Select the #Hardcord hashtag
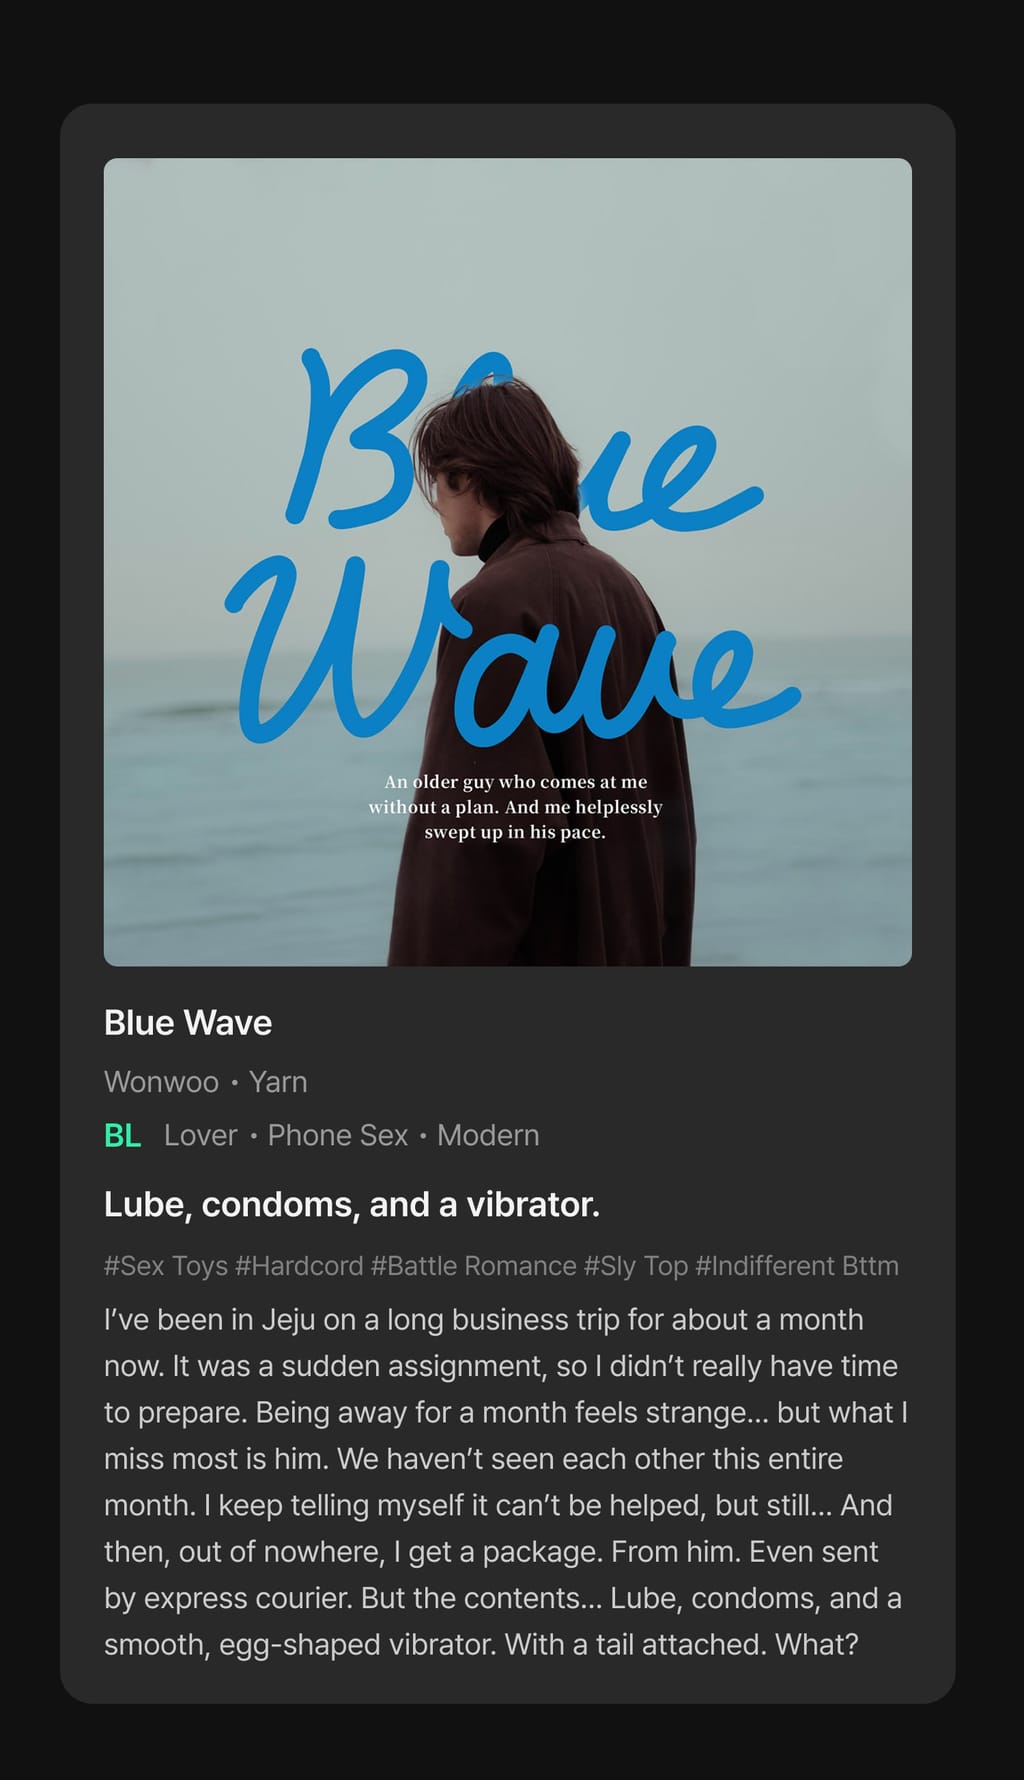The image size is (1024, 1780). pos(299,1266)
